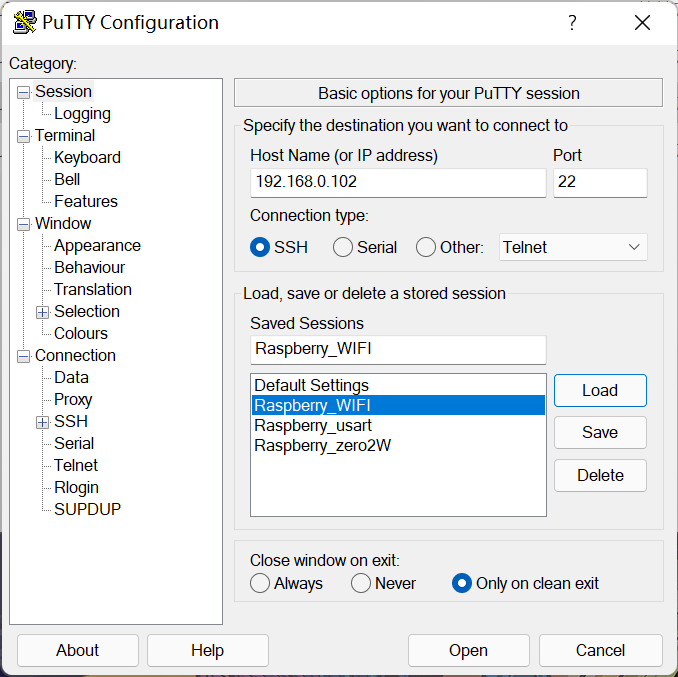Open the Keyboard settings category
678x677 pixels.
click(x=87, y=157)
